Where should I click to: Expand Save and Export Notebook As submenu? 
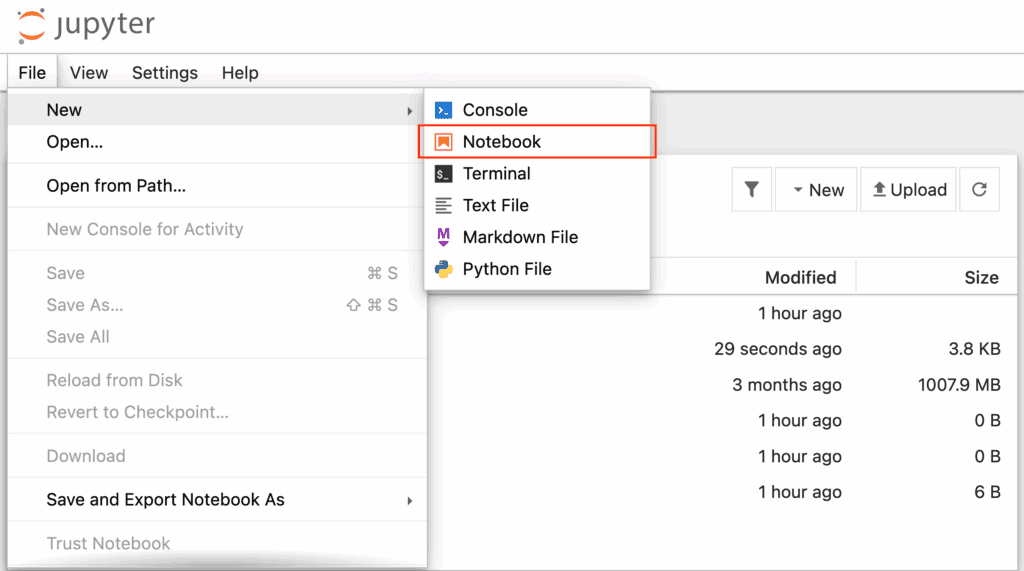409,501
